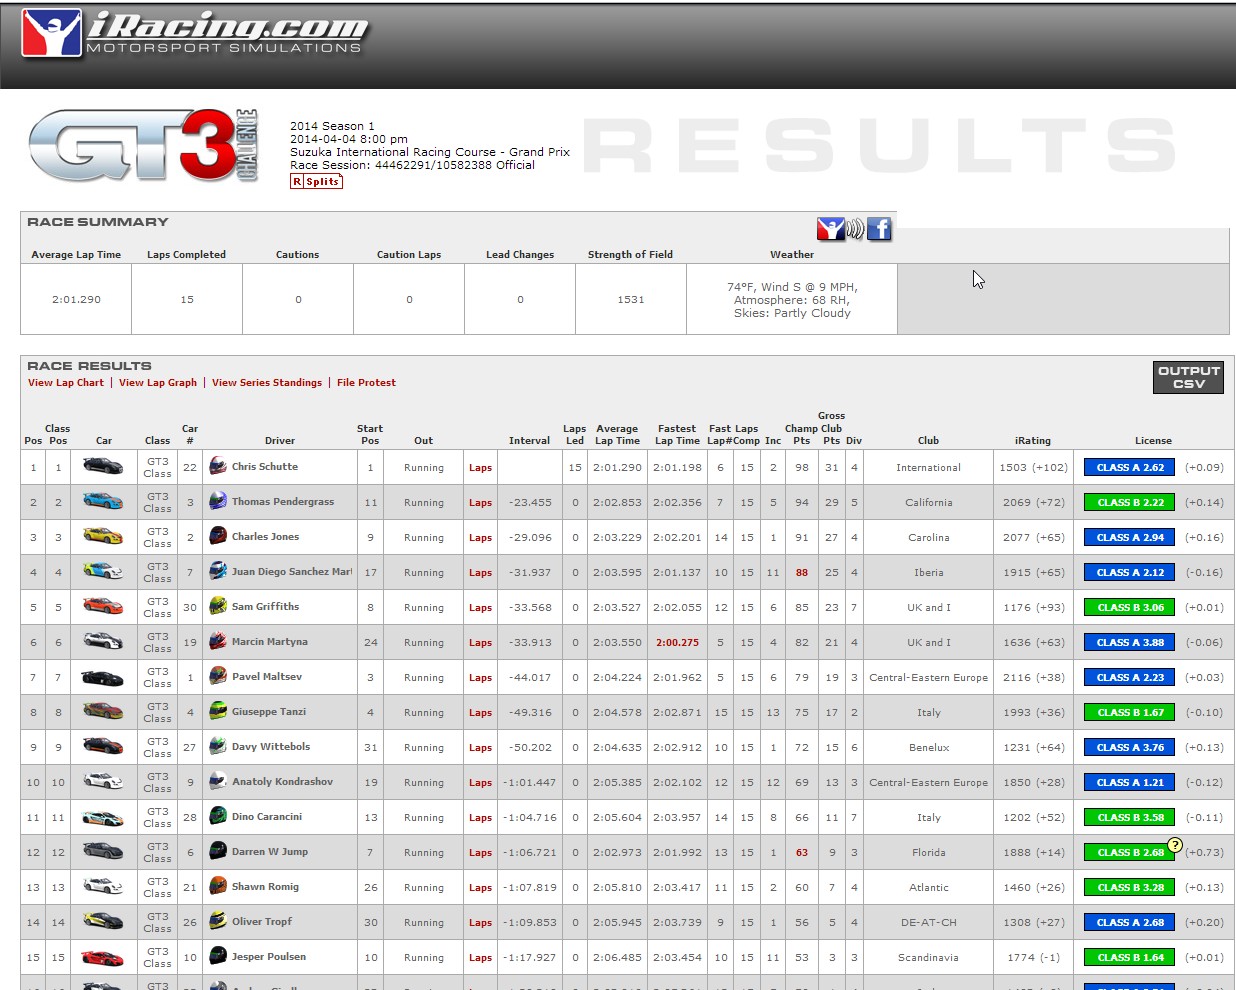
Task: Click Chris Schutte's helmet icon
Action: [x=218, y=466]
